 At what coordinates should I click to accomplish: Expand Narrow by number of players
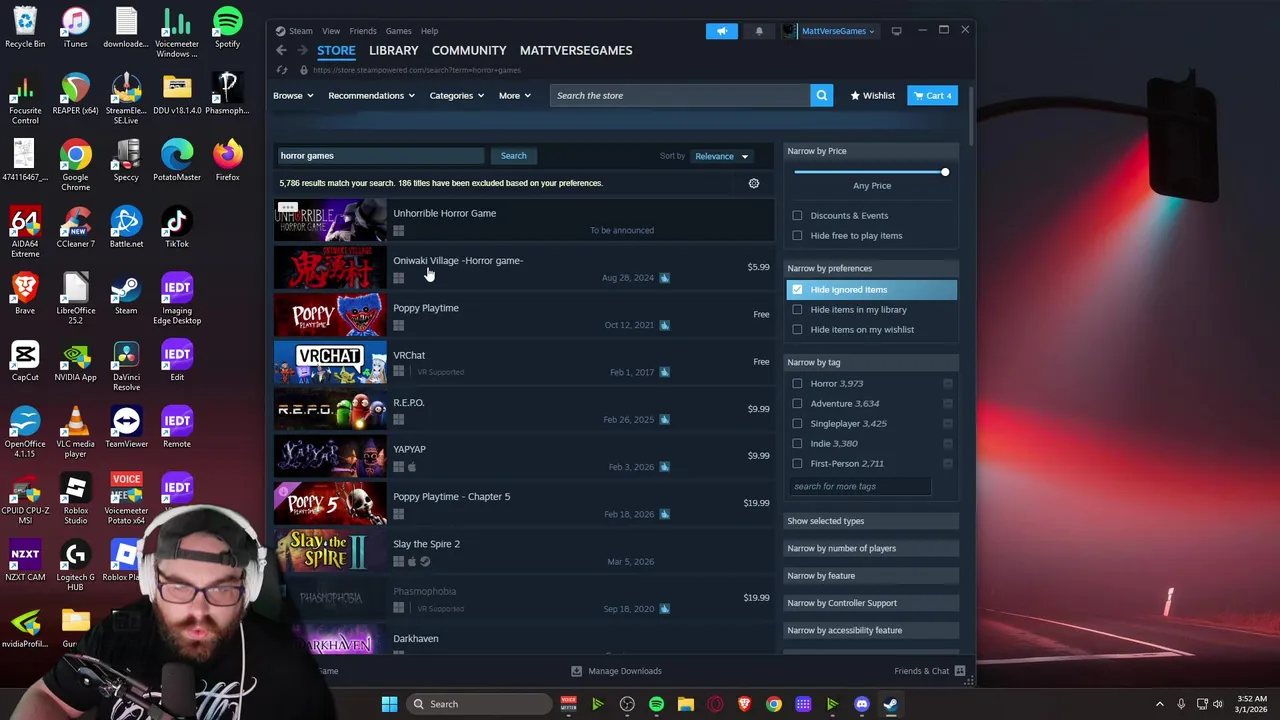pyautogui.click(x=871, y=548)
